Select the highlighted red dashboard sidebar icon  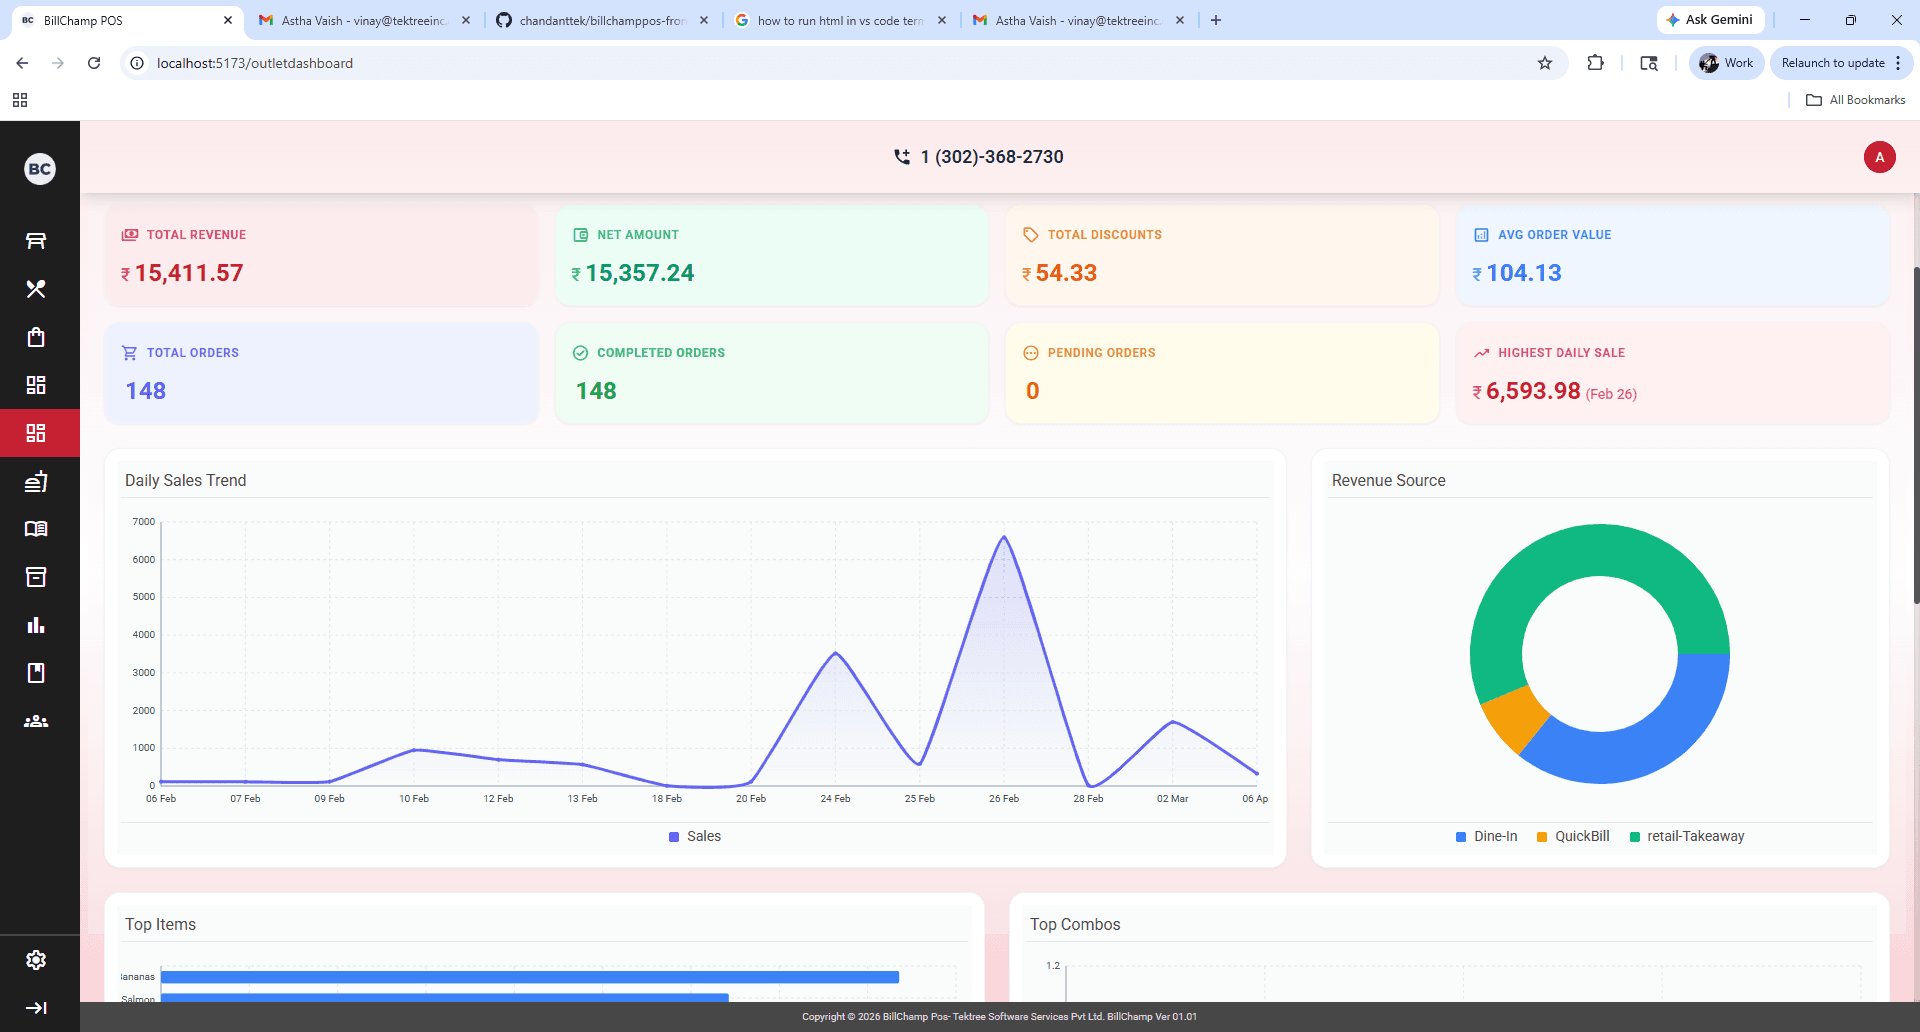36,433
